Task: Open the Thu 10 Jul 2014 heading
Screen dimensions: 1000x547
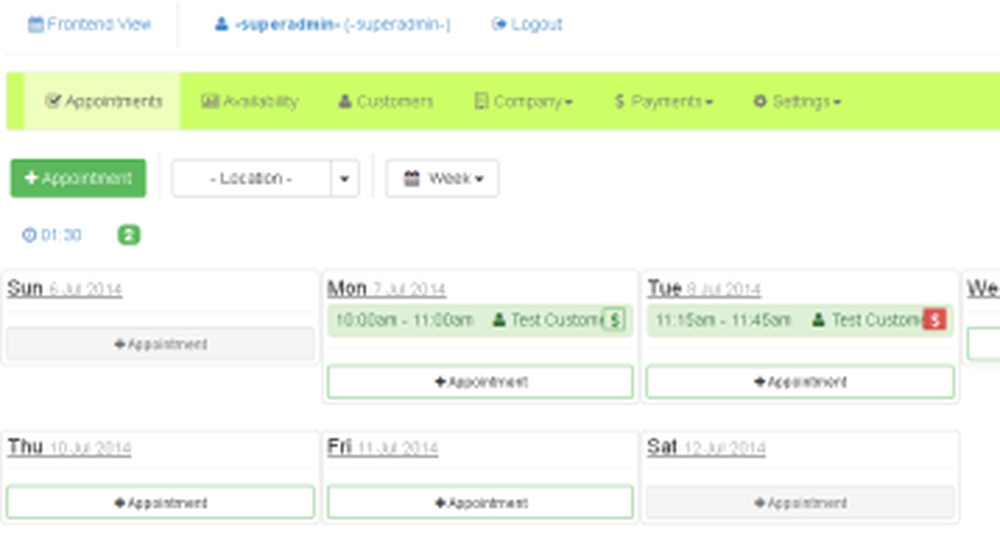Action: [x=69, y=447]
